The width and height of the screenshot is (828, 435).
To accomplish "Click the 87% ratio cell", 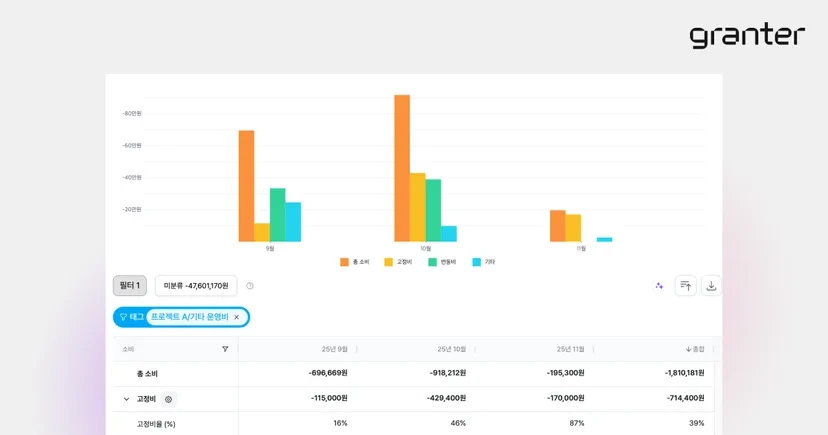I will pos(577,423).
